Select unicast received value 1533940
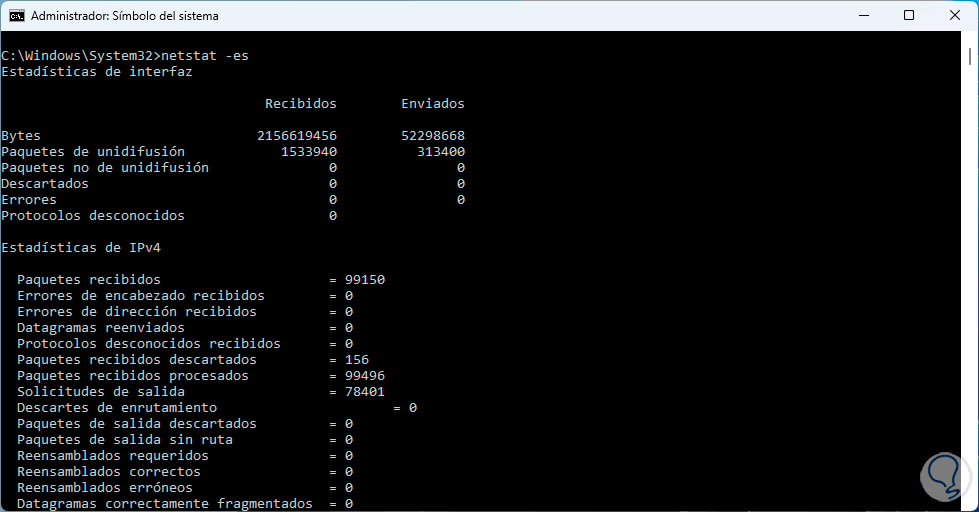This screenshot has height=512, width=979. [309, 152]
